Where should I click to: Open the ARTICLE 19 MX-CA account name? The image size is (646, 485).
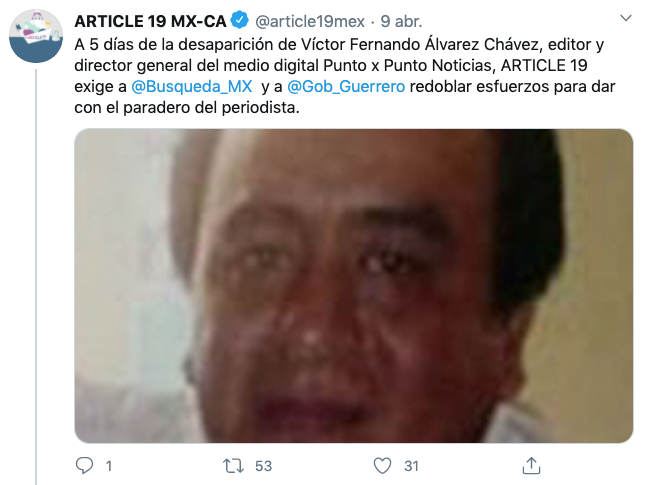tap(150, 21)
